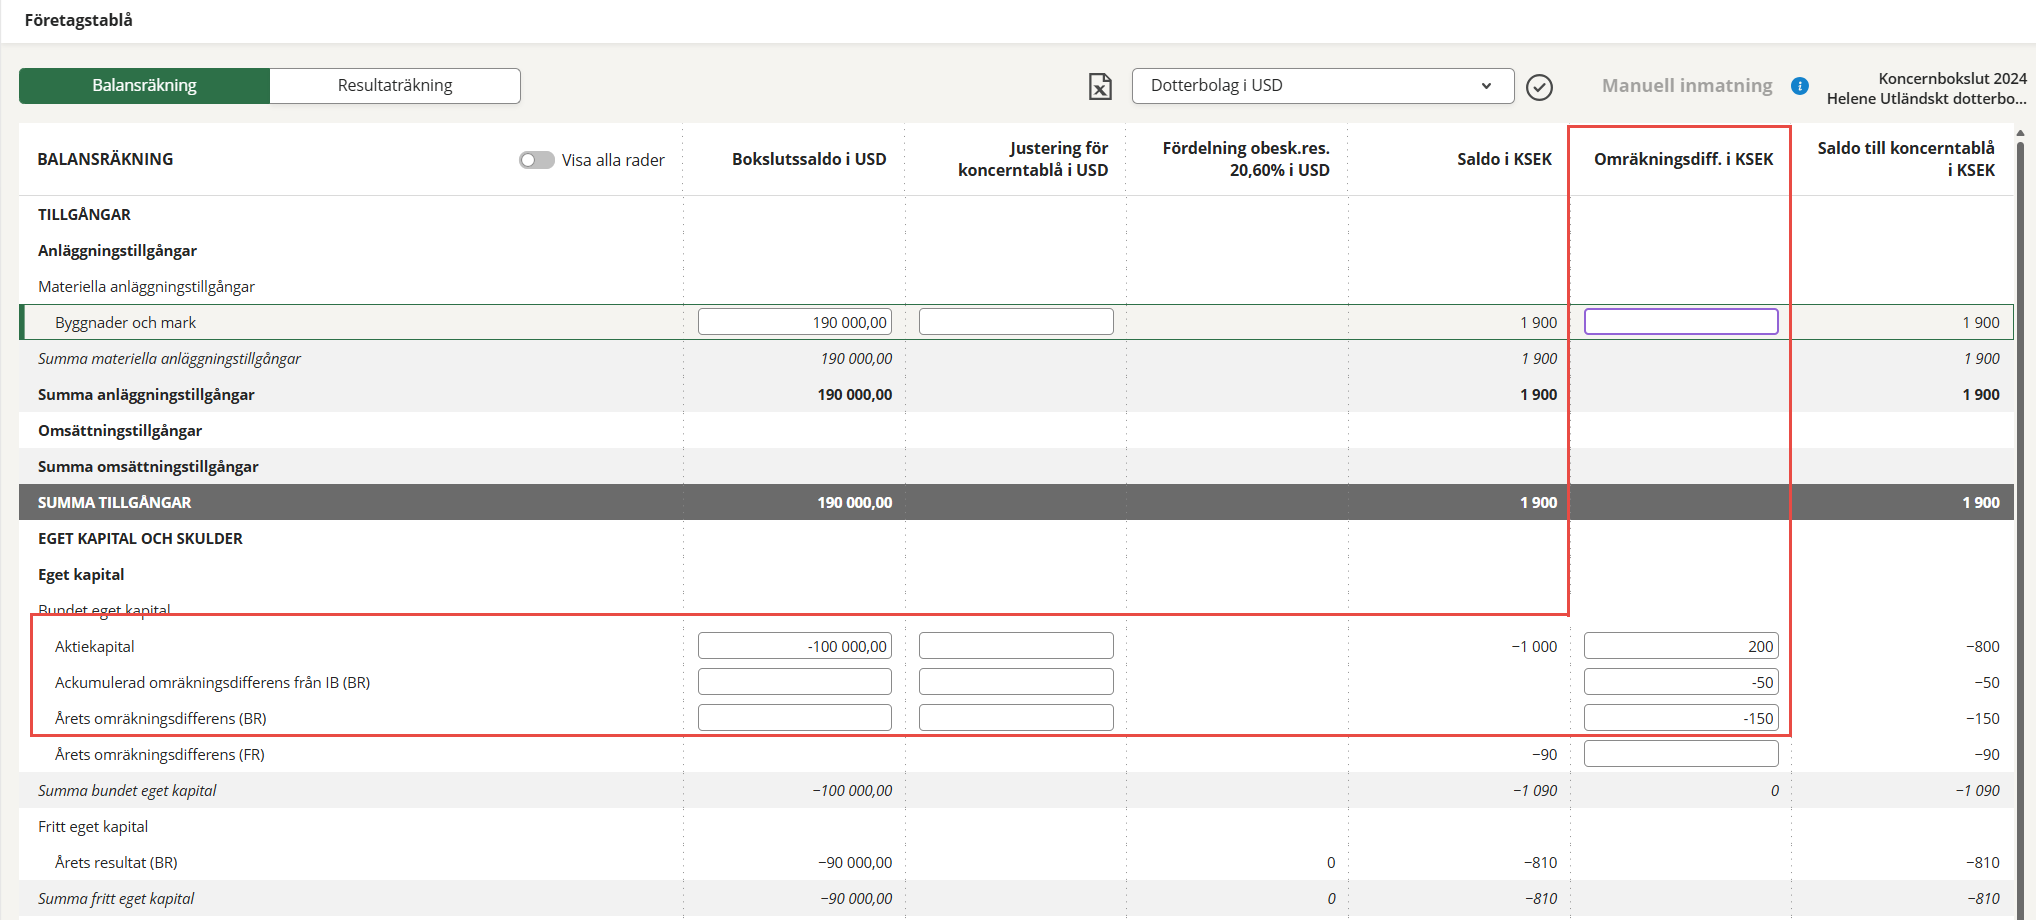Click Ackumulerad omräkningsdifferens field showing -50
Image resolution: width=2036 pixels, height=920 pixels.
(1681, 682)
